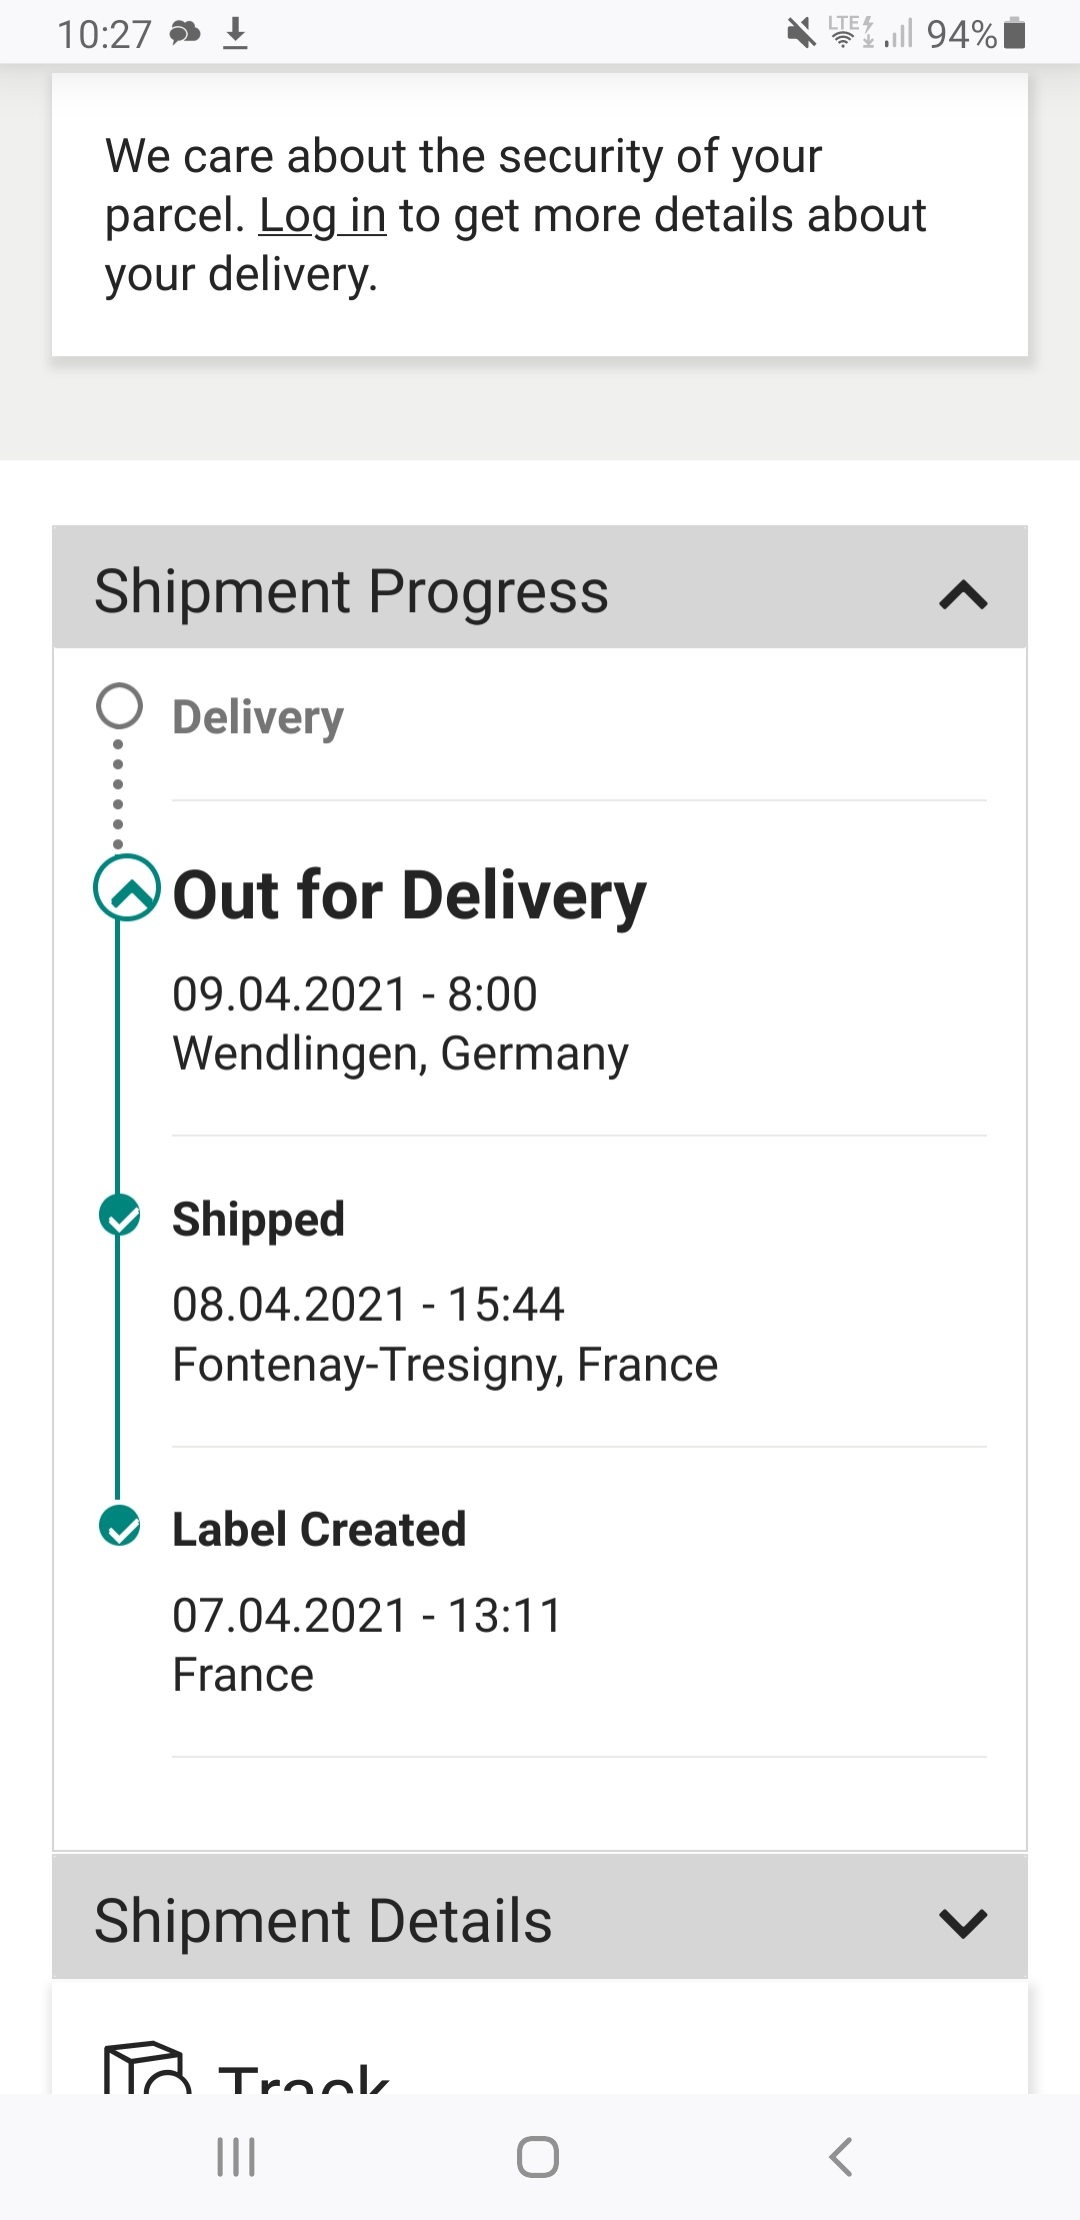This screenshot has width=1080, height=2220.
Task: Collapse the Shipment Progress section chevron
Action: [x=963, y=595]
